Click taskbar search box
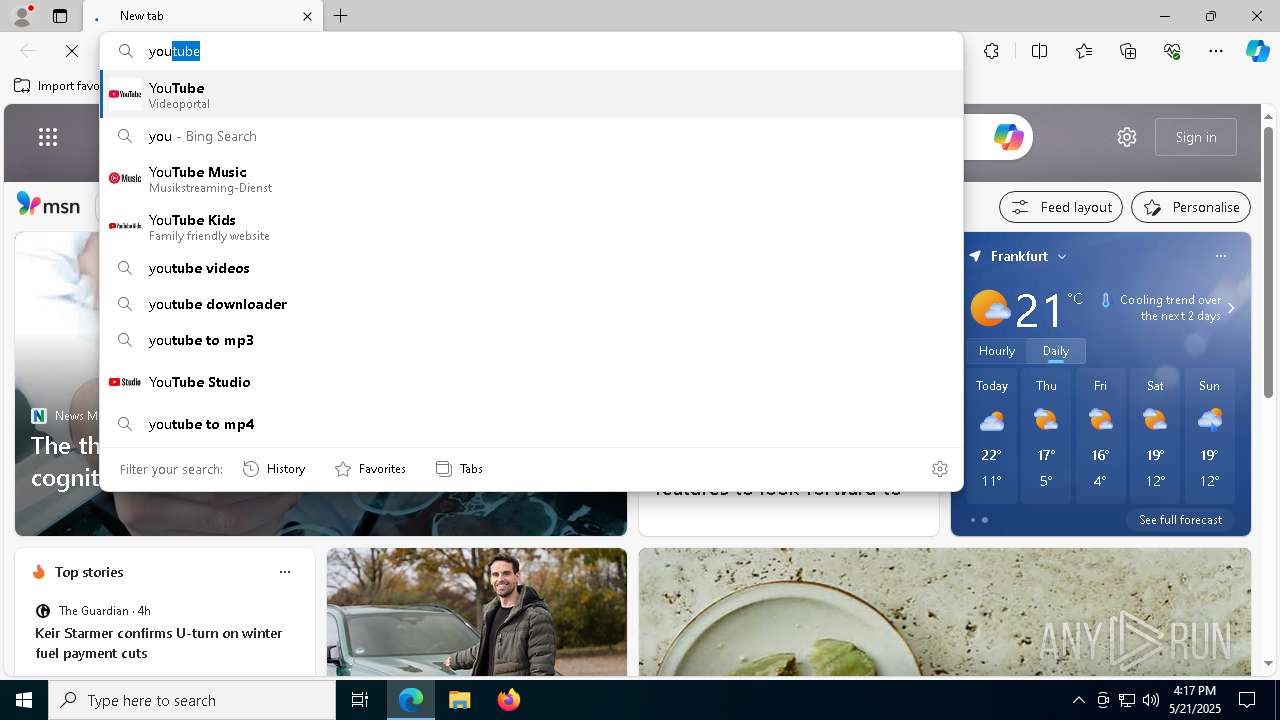 click(192, 700)
